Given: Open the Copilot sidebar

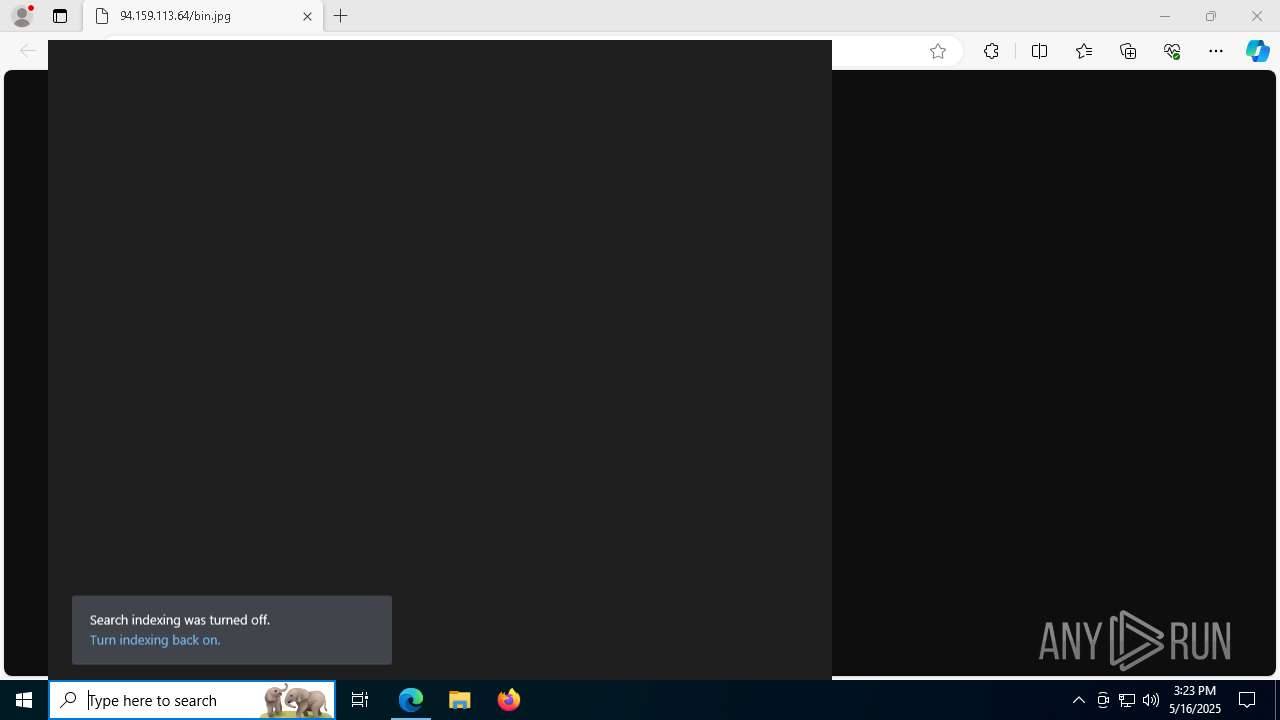Looking at the screenshot, I should point(1258,51).
